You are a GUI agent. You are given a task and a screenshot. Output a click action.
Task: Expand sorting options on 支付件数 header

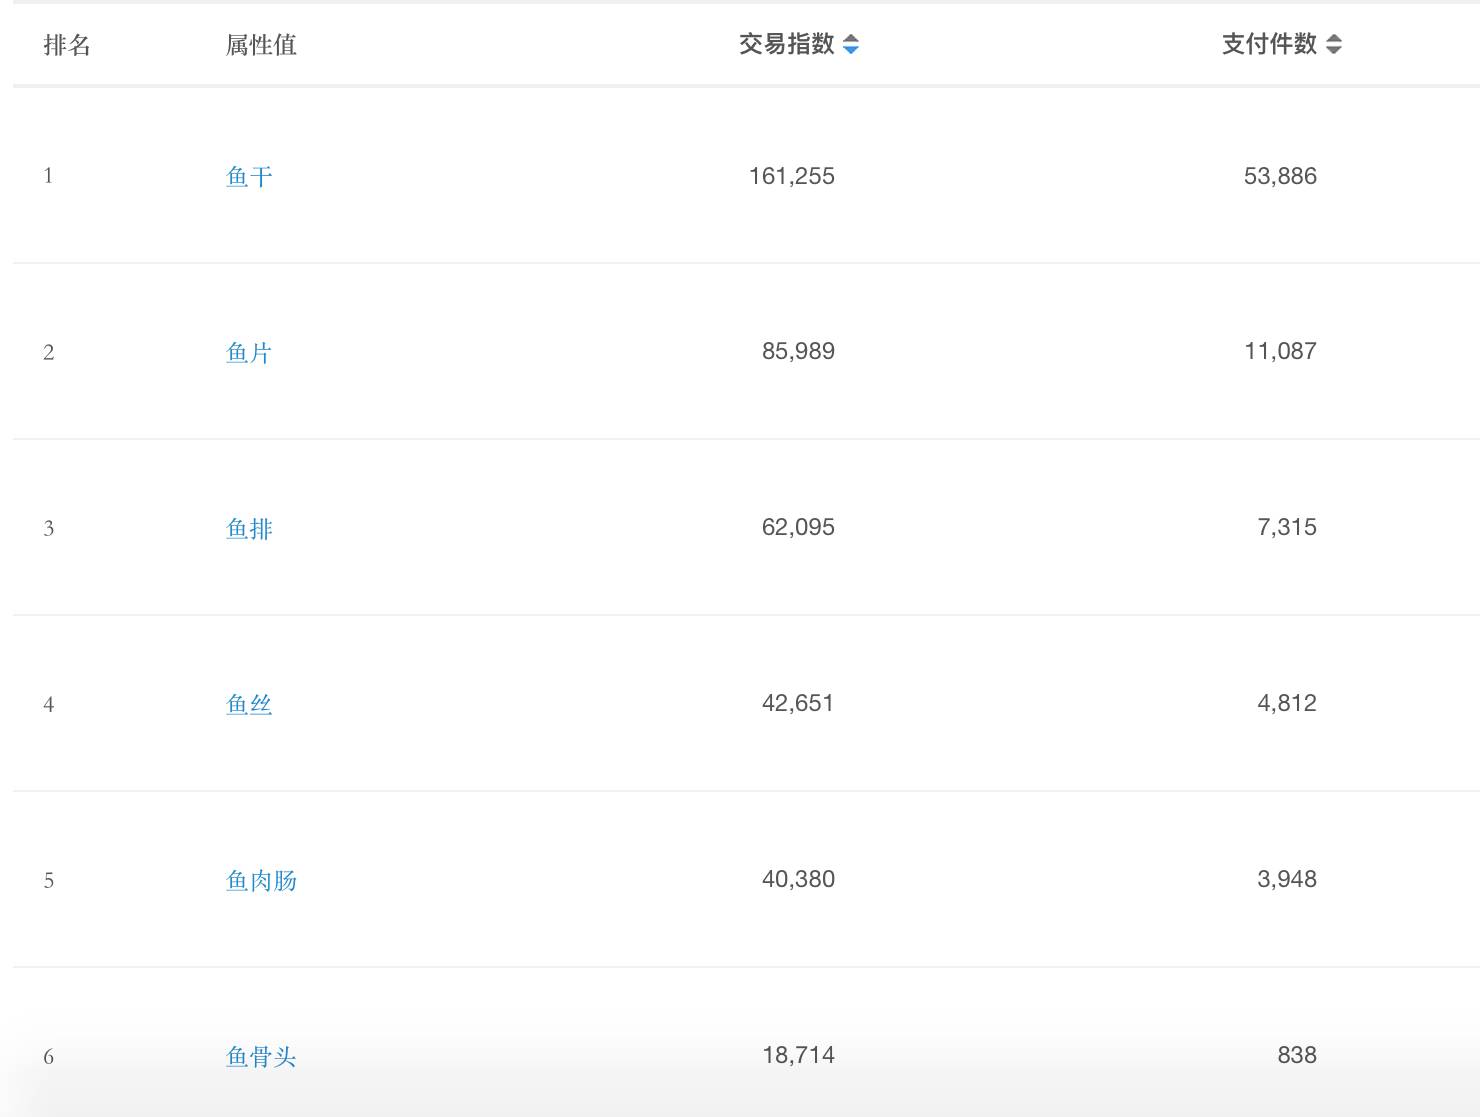pos(1334,44)
